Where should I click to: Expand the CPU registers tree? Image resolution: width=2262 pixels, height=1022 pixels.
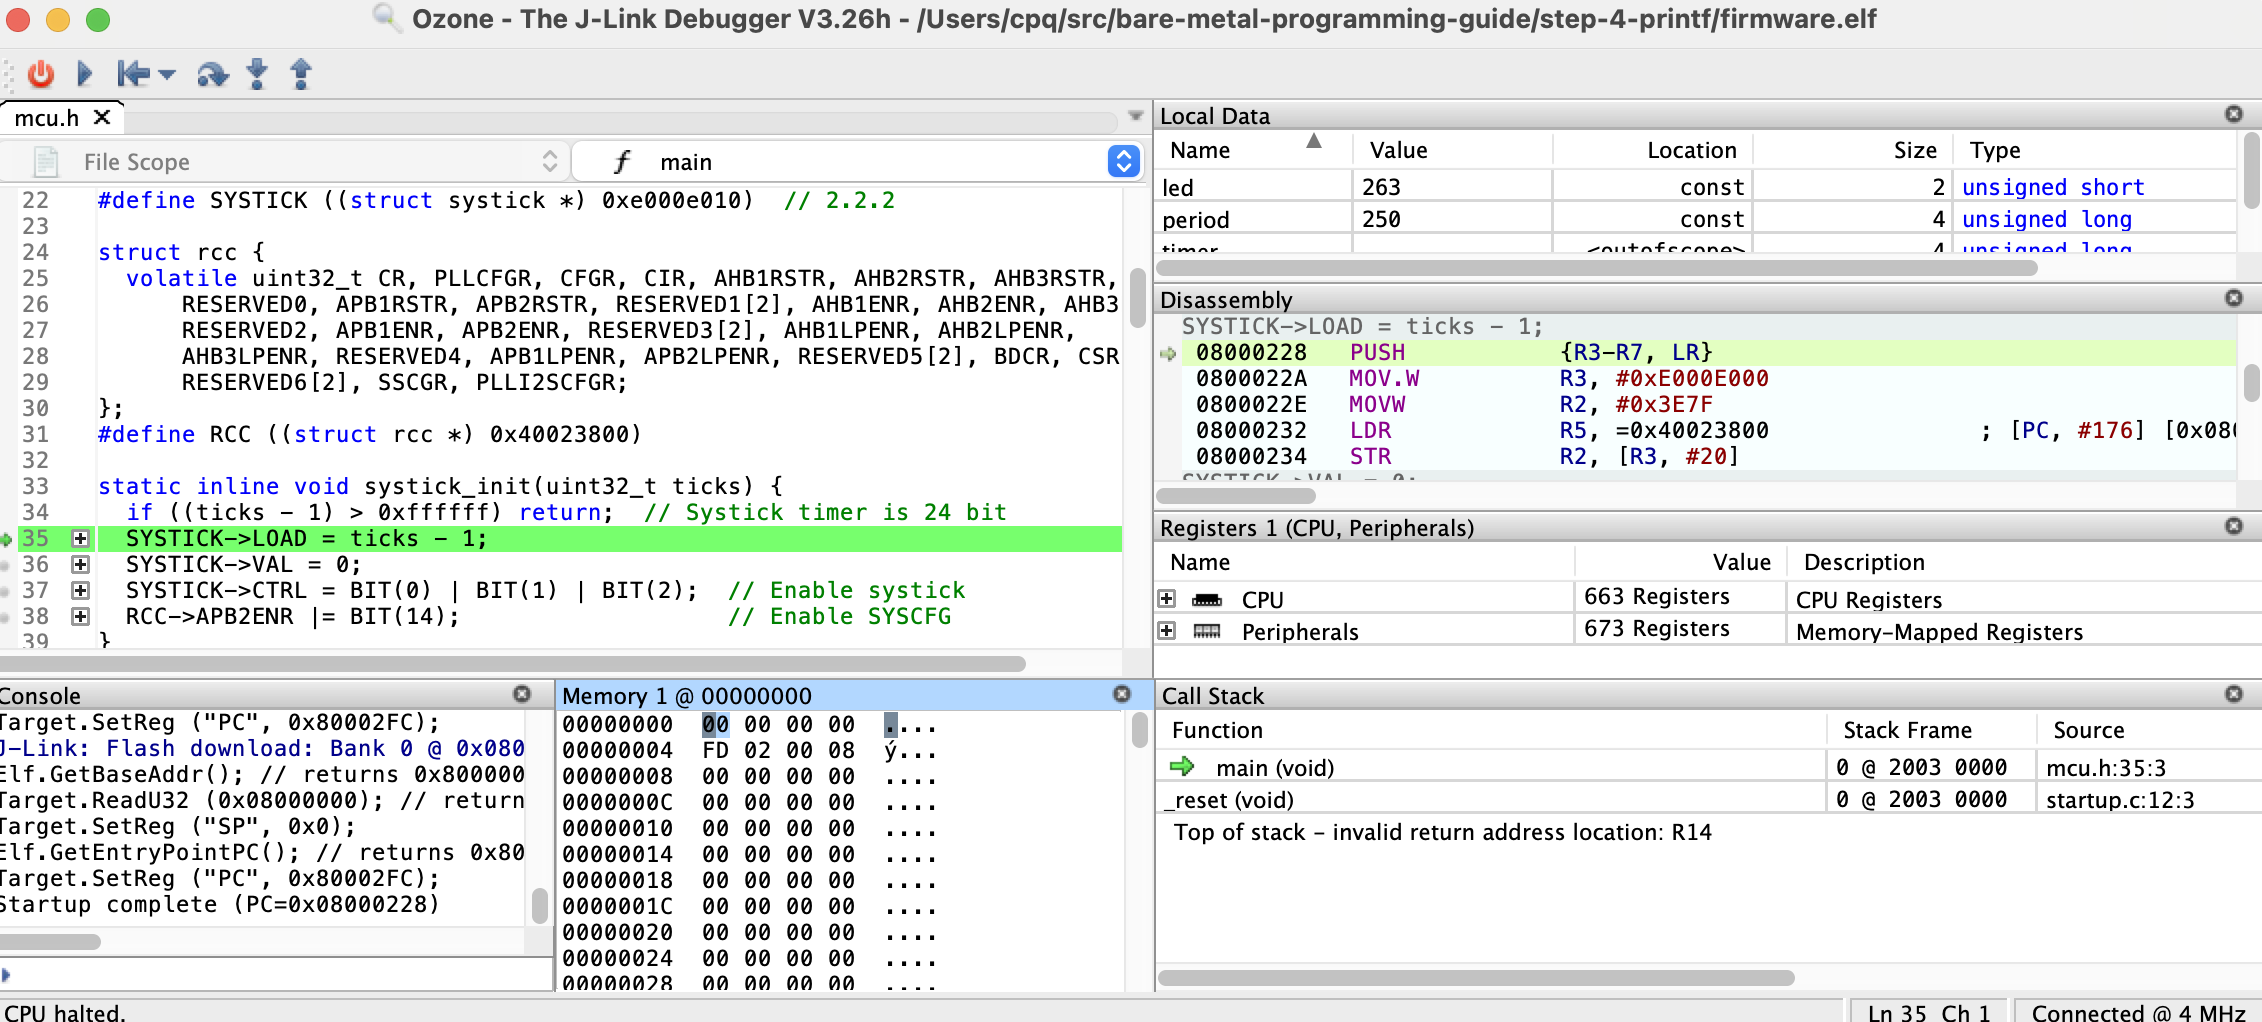point(1166,599)
